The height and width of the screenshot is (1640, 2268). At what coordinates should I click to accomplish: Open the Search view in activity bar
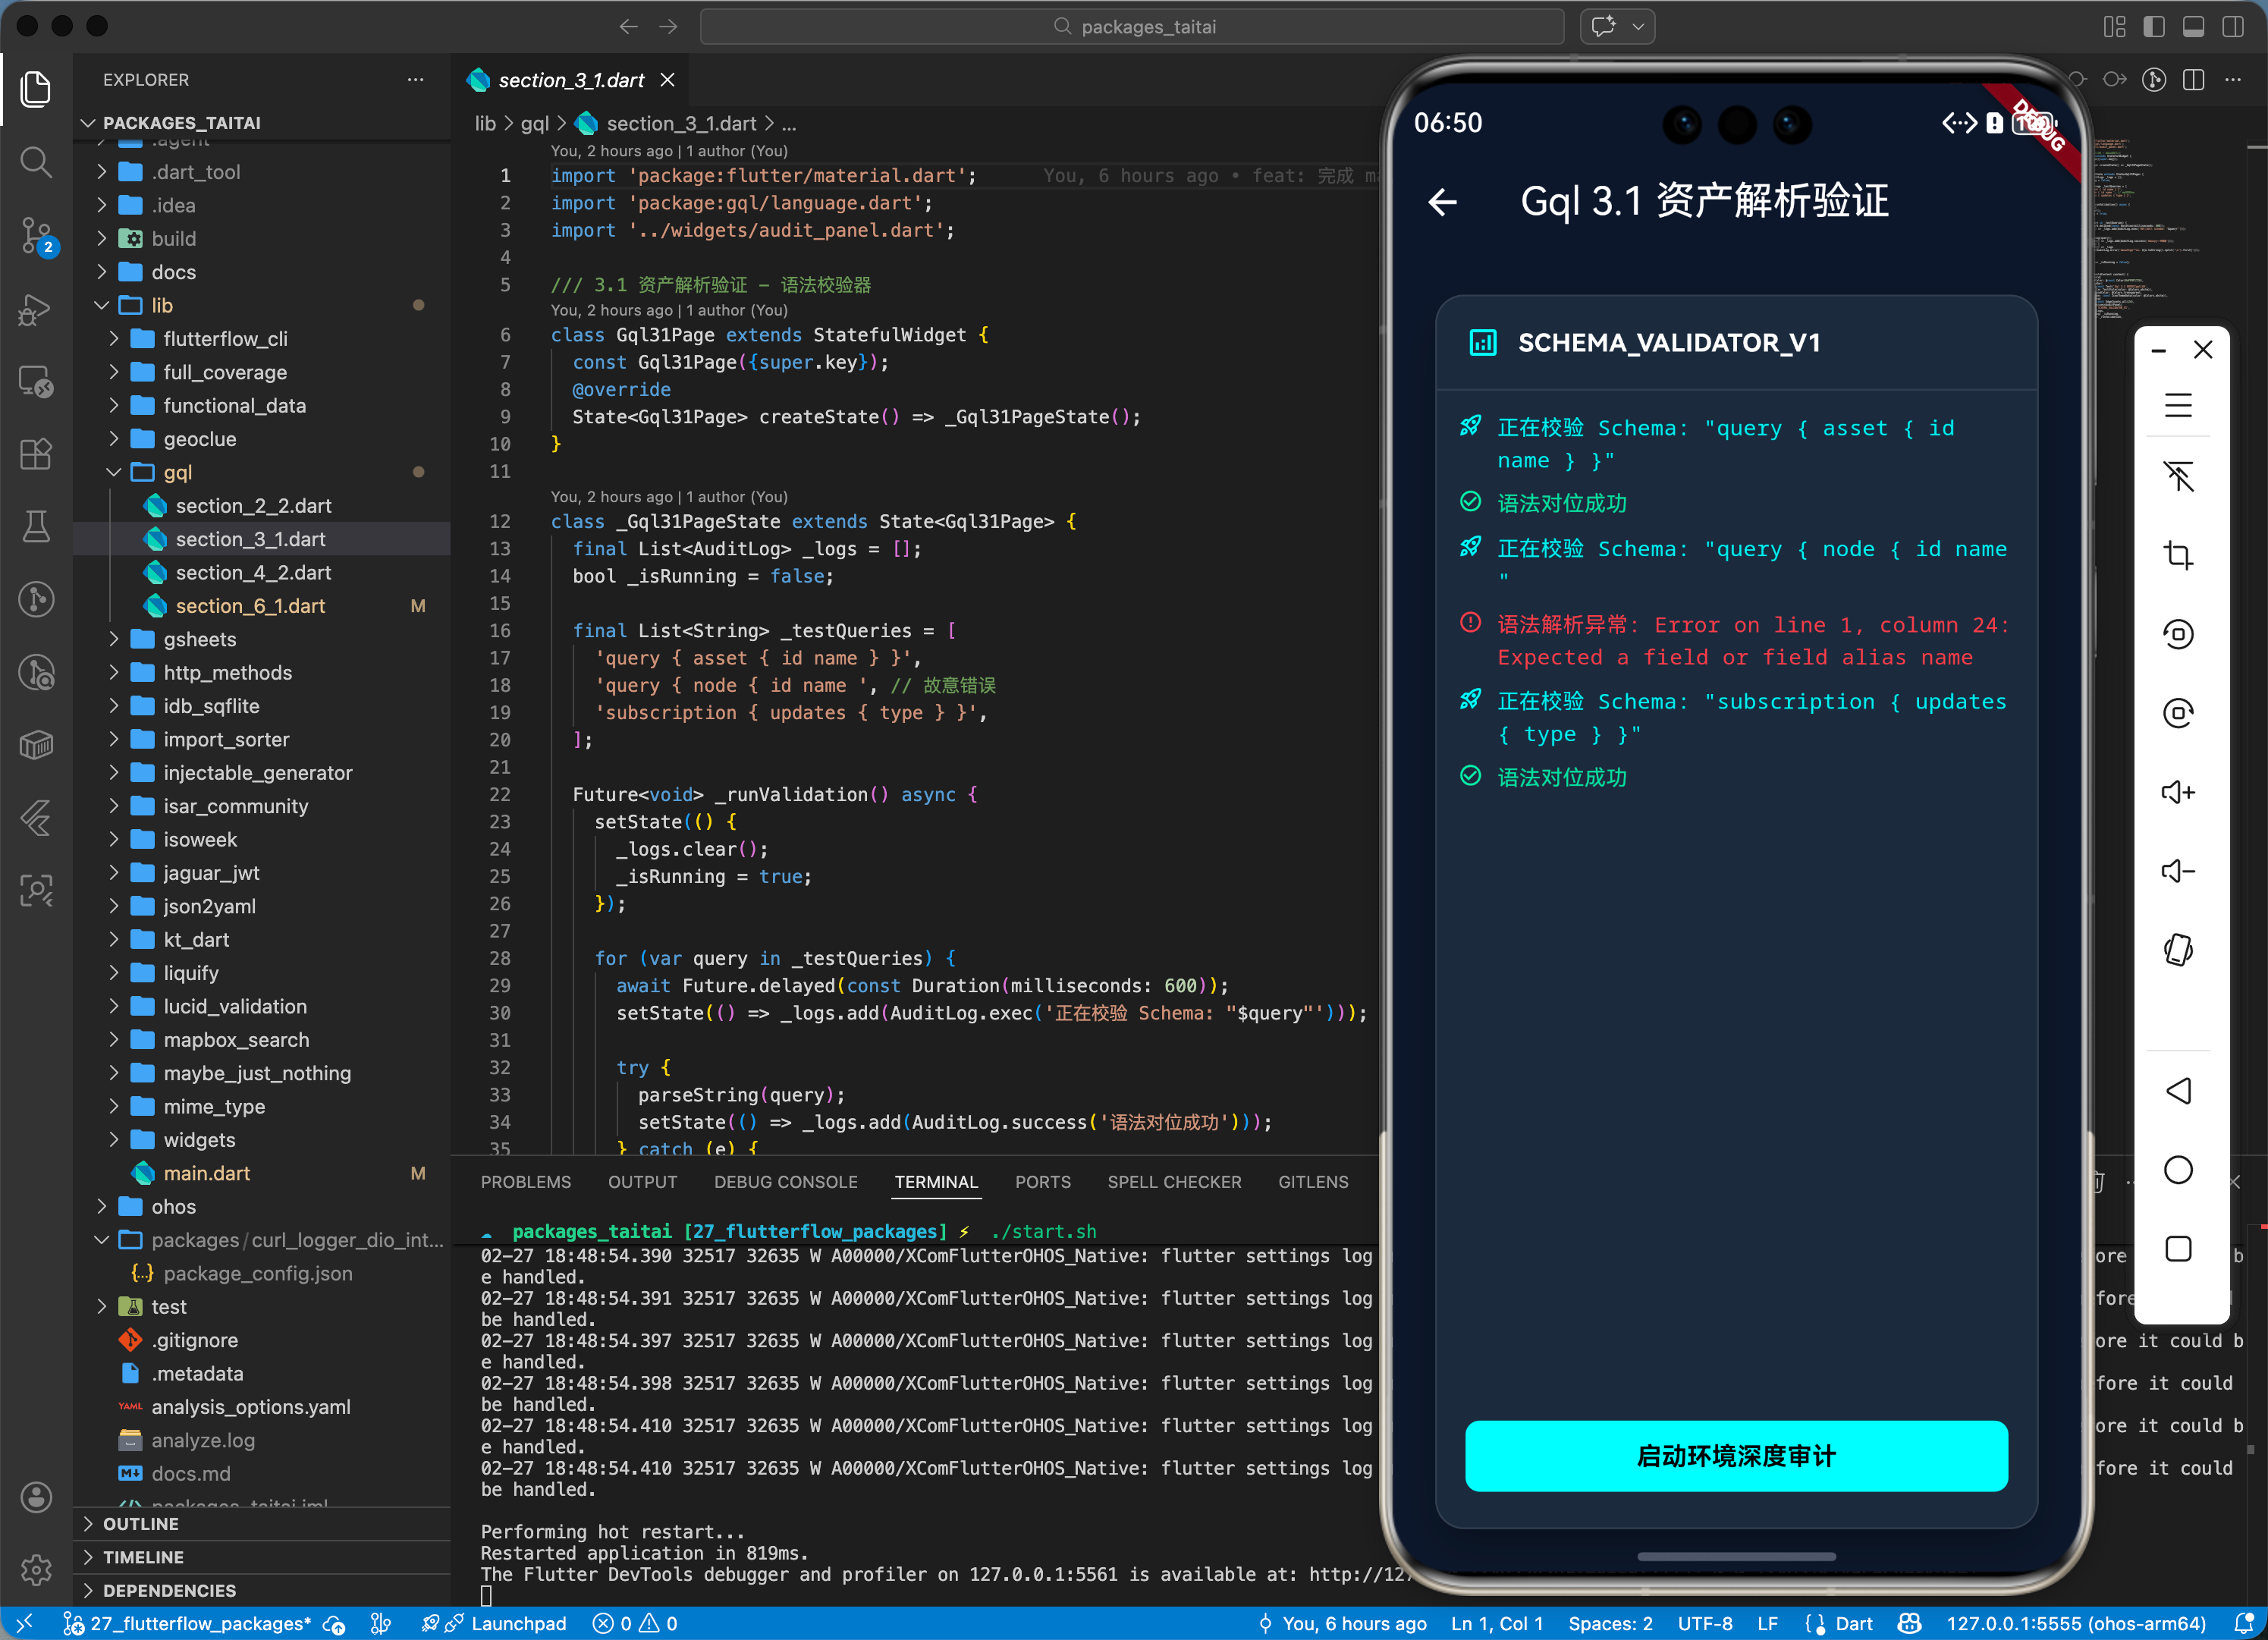(36, 162)
